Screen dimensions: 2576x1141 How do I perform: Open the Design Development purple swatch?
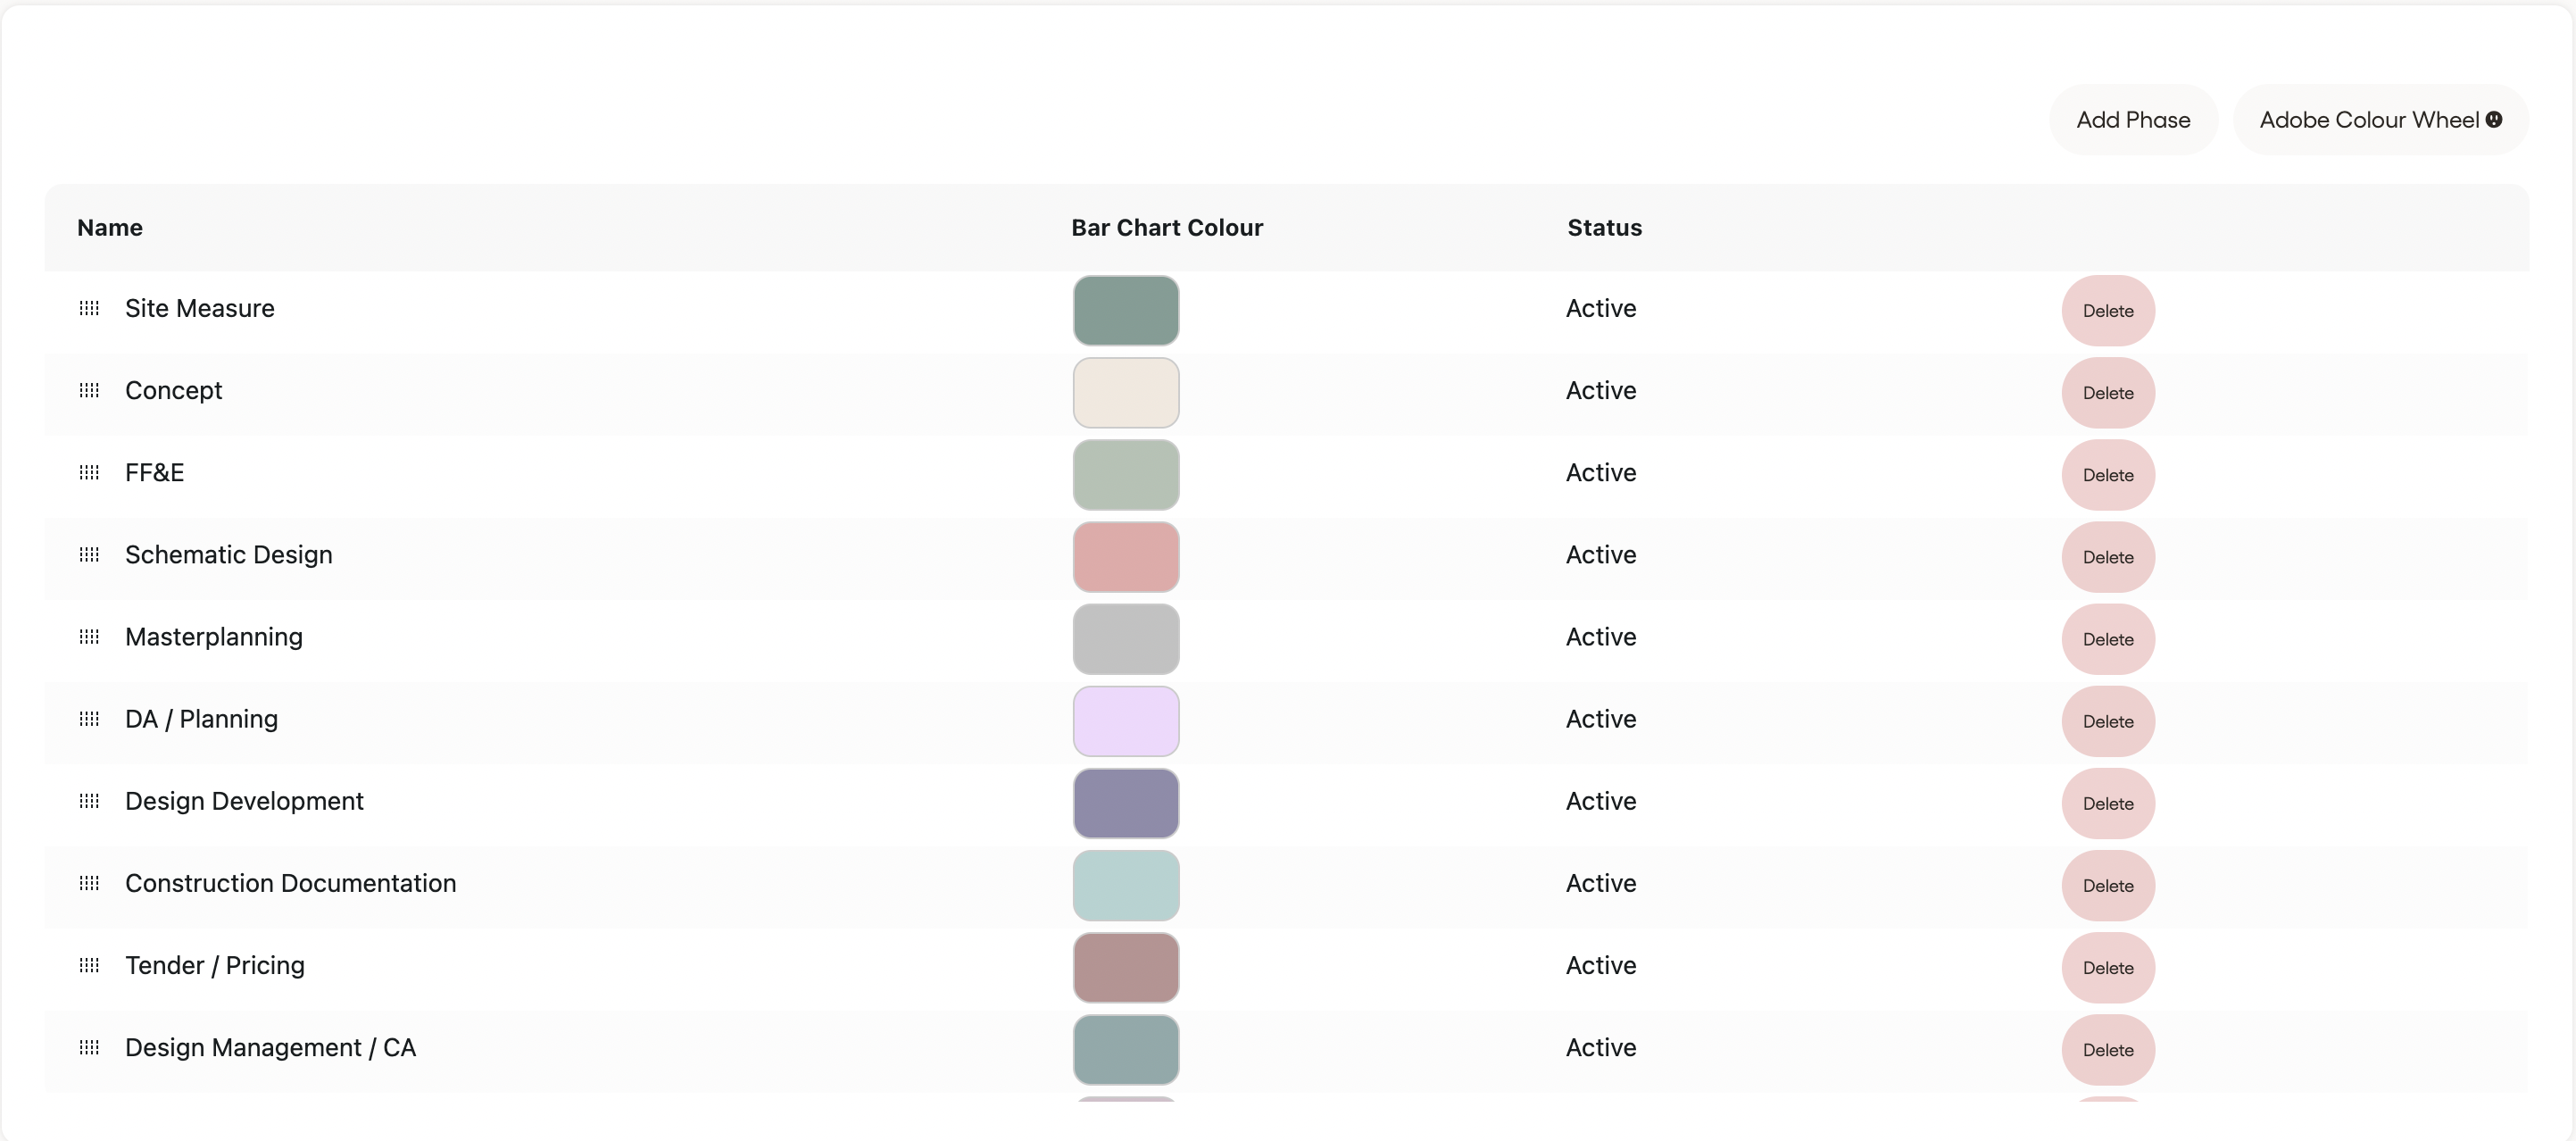point(1126,802)
